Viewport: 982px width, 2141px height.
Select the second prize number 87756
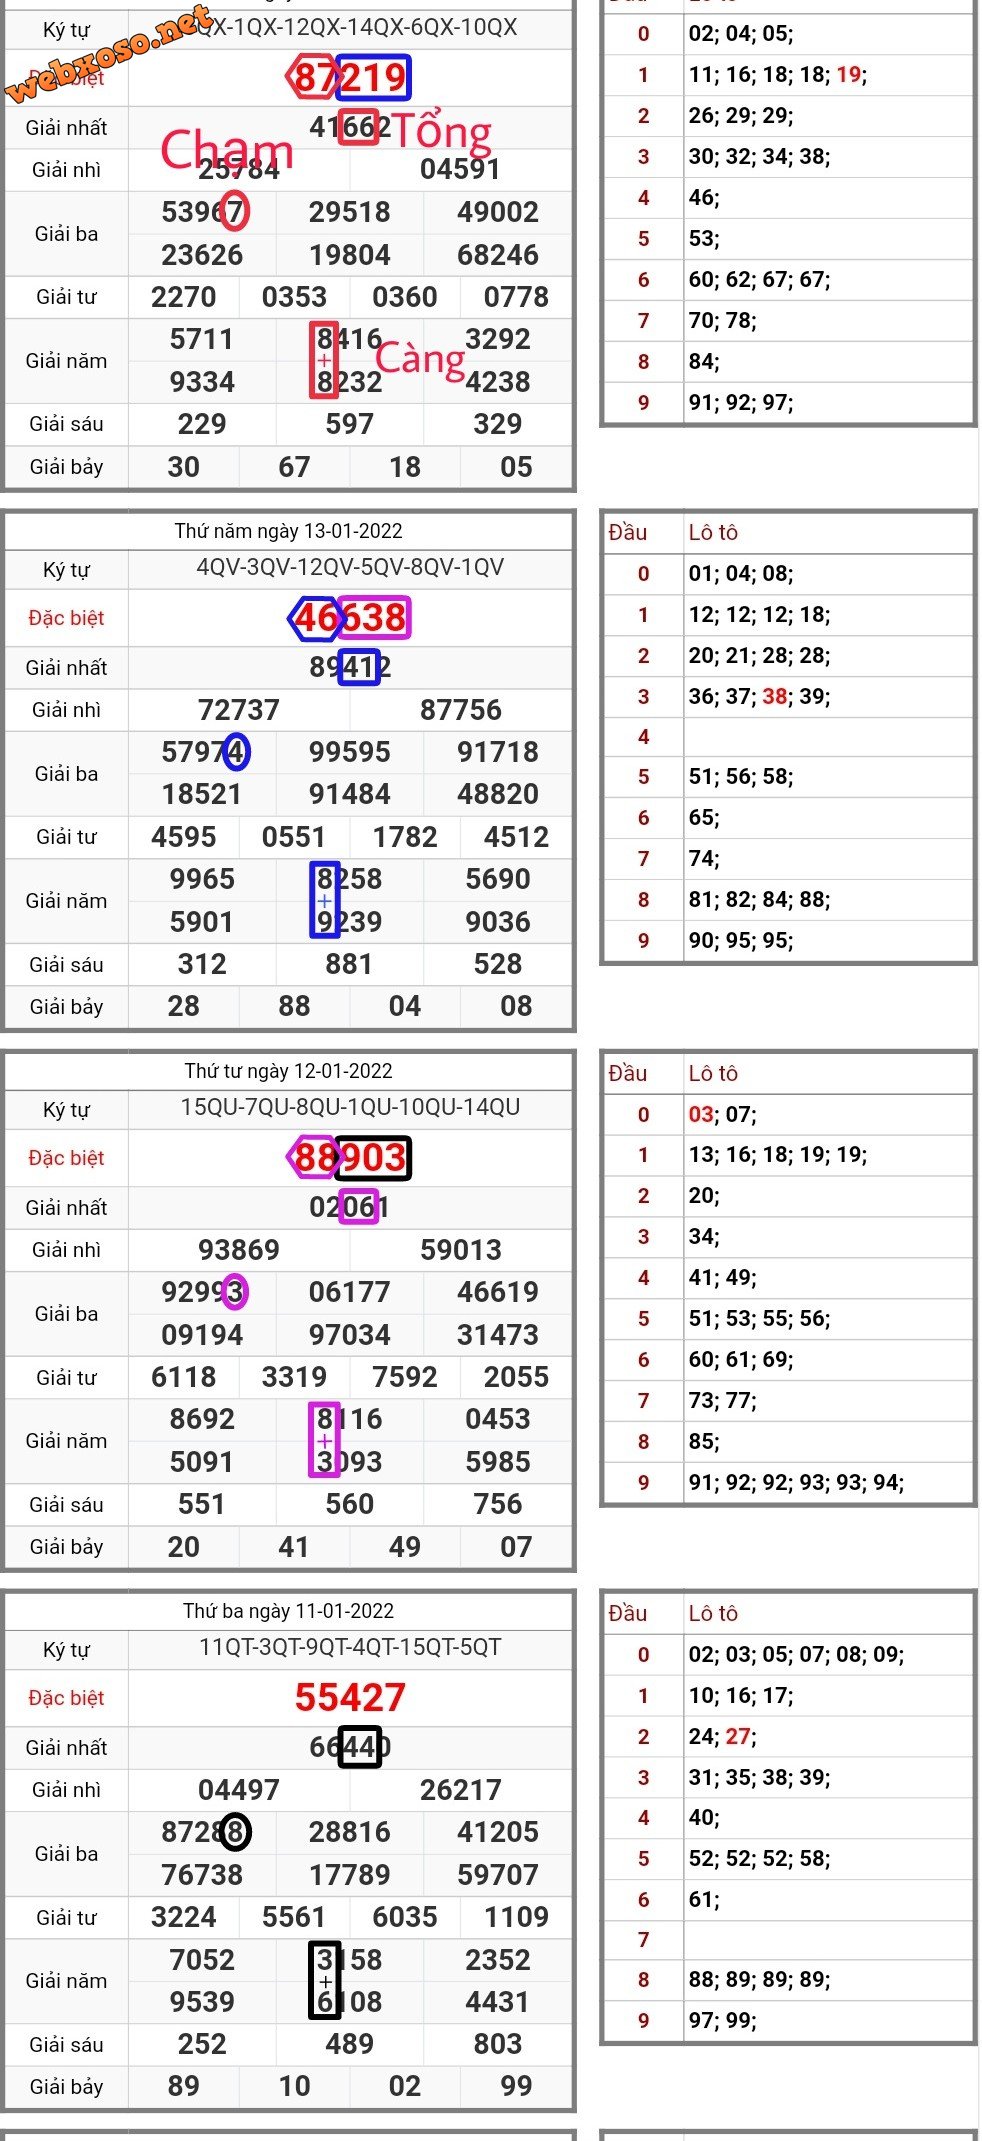[x=460, y=710]
